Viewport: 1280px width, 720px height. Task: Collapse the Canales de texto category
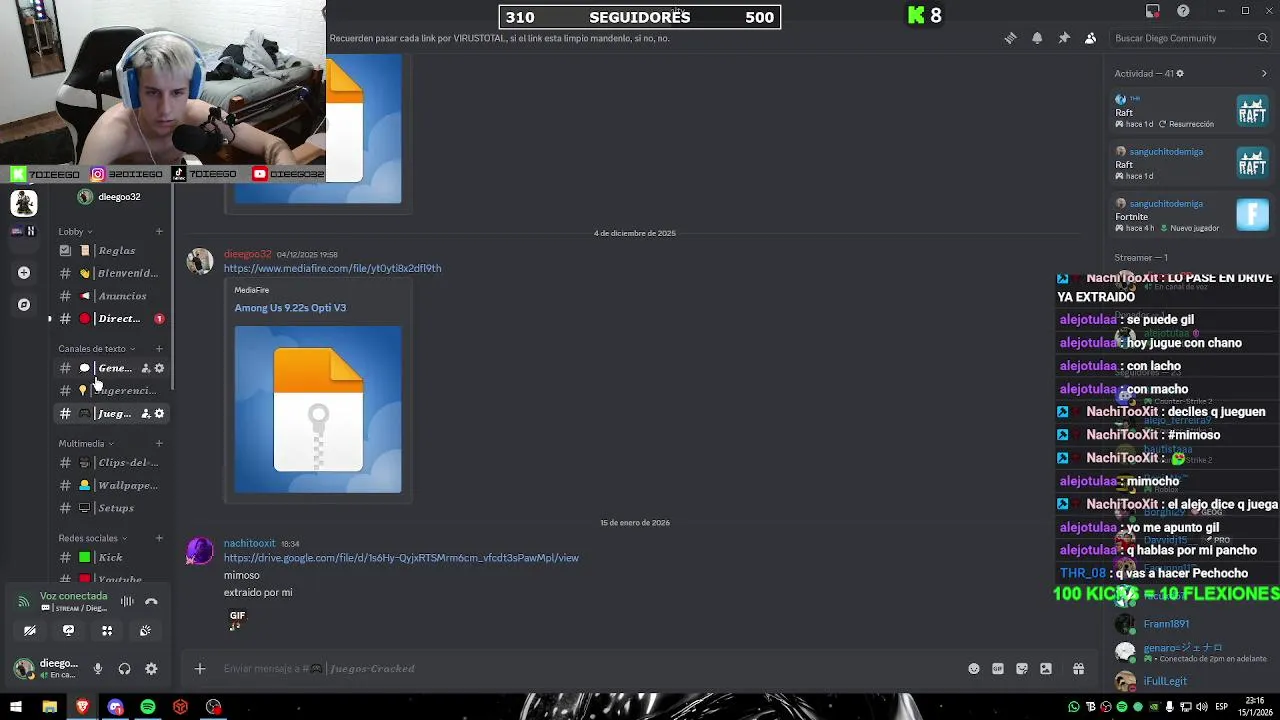click(x=96, y=349)
